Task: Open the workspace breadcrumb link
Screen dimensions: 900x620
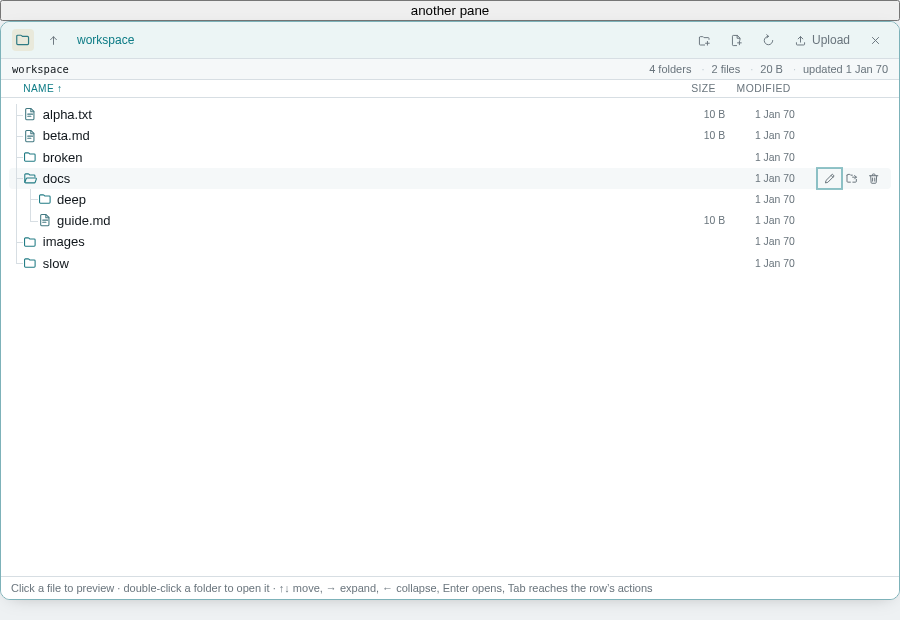Action: coord(106,40)
